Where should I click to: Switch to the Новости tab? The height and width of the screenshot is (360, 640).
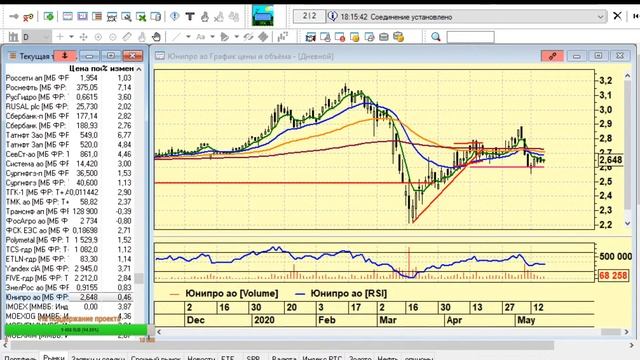tap(201, 358)
